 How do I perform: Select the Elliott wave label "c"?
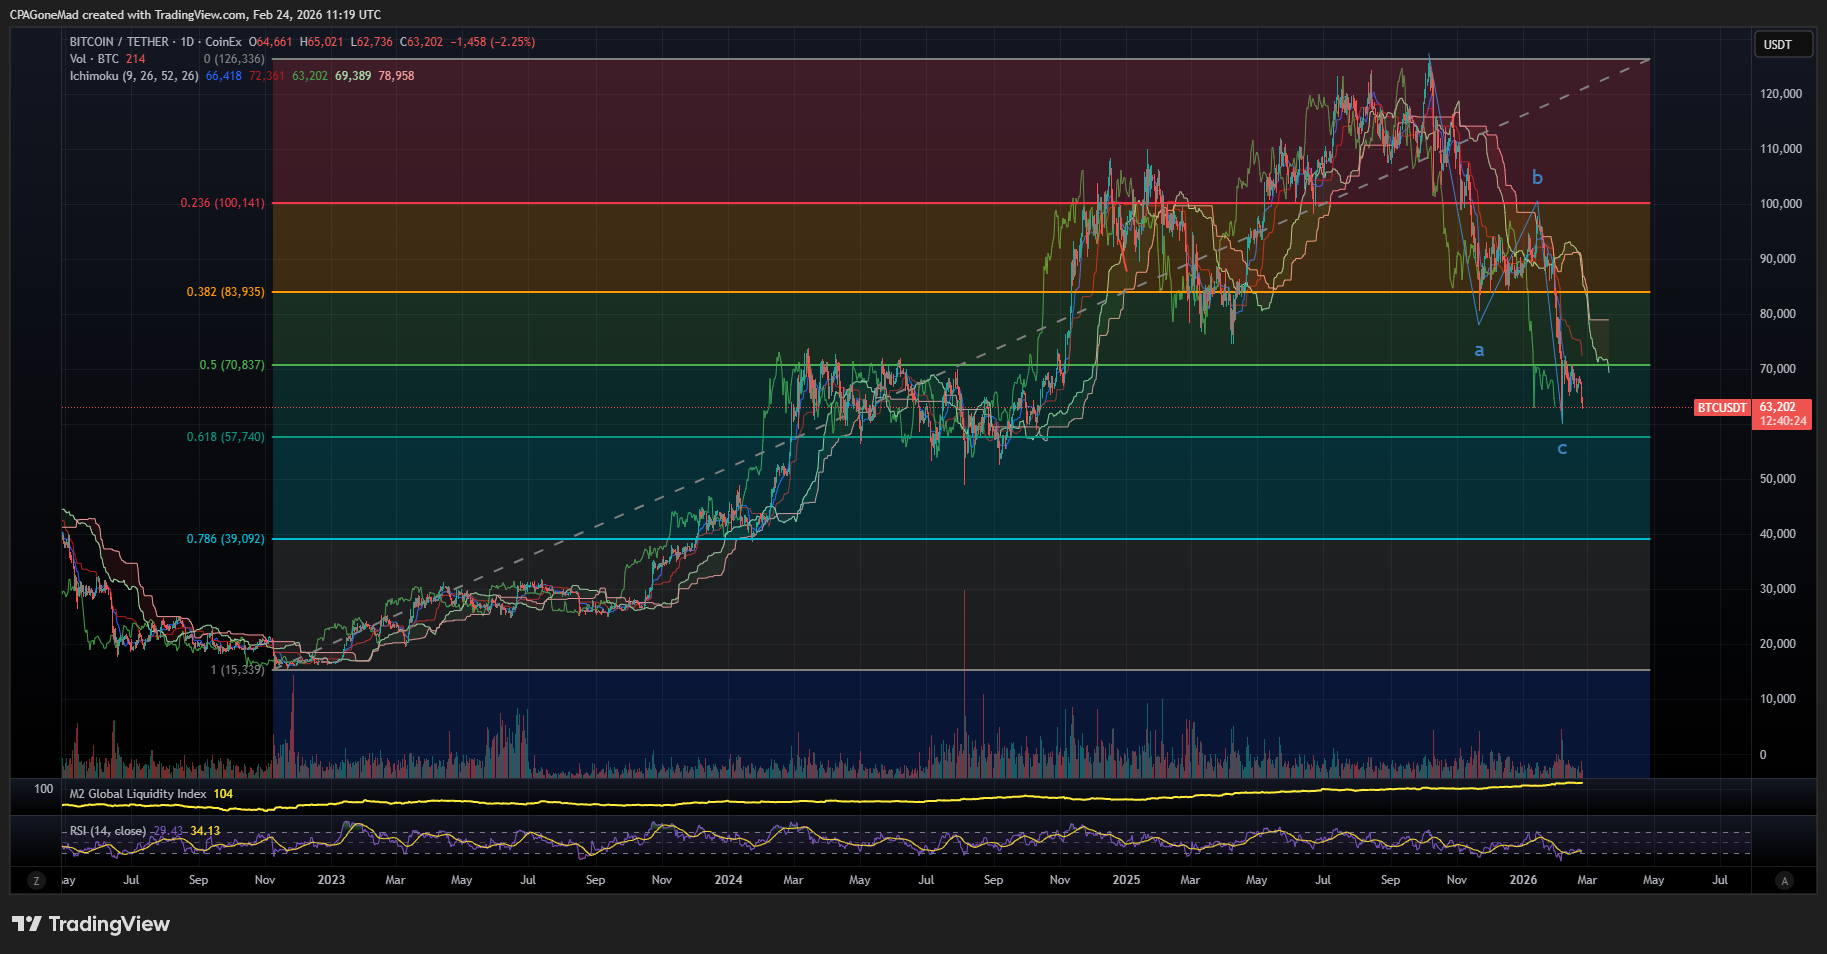[x=1562, y=449]
